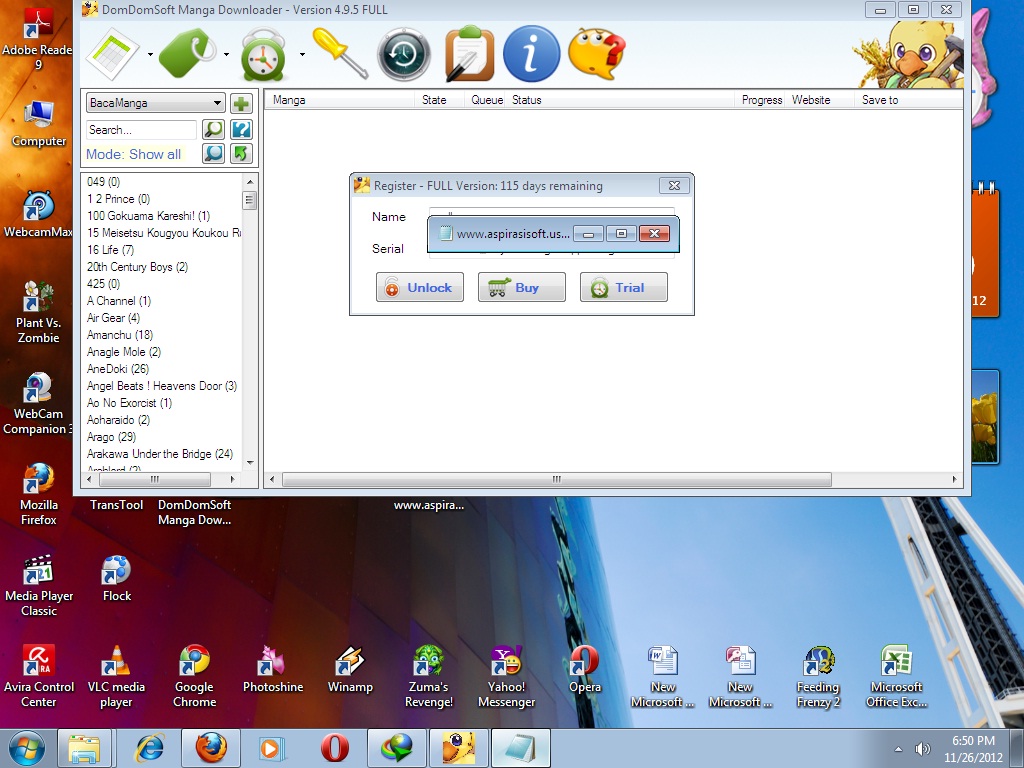Click the manga list horizontal scrollbar thumb
Screen dimensions: 1024x768
tap(155, 479)
